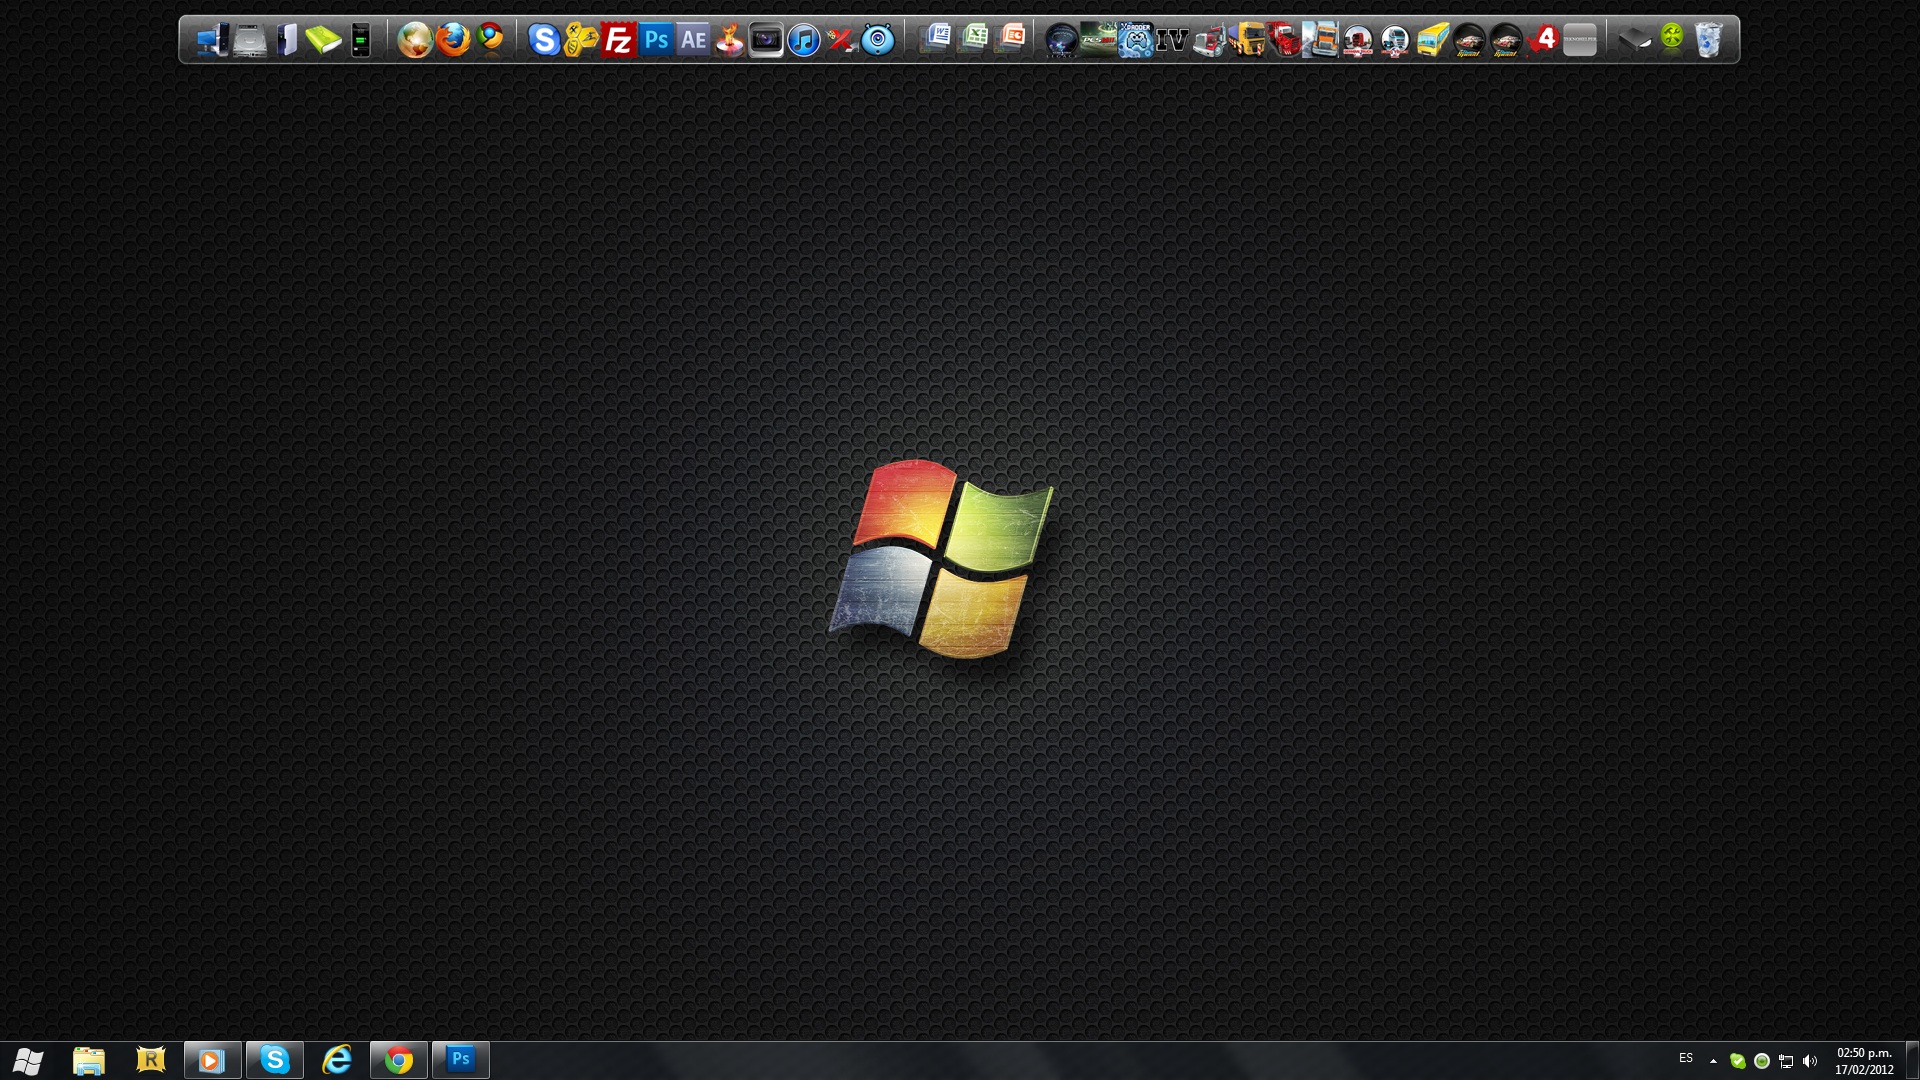Open iTunes from the top dock

coord(804,40)
